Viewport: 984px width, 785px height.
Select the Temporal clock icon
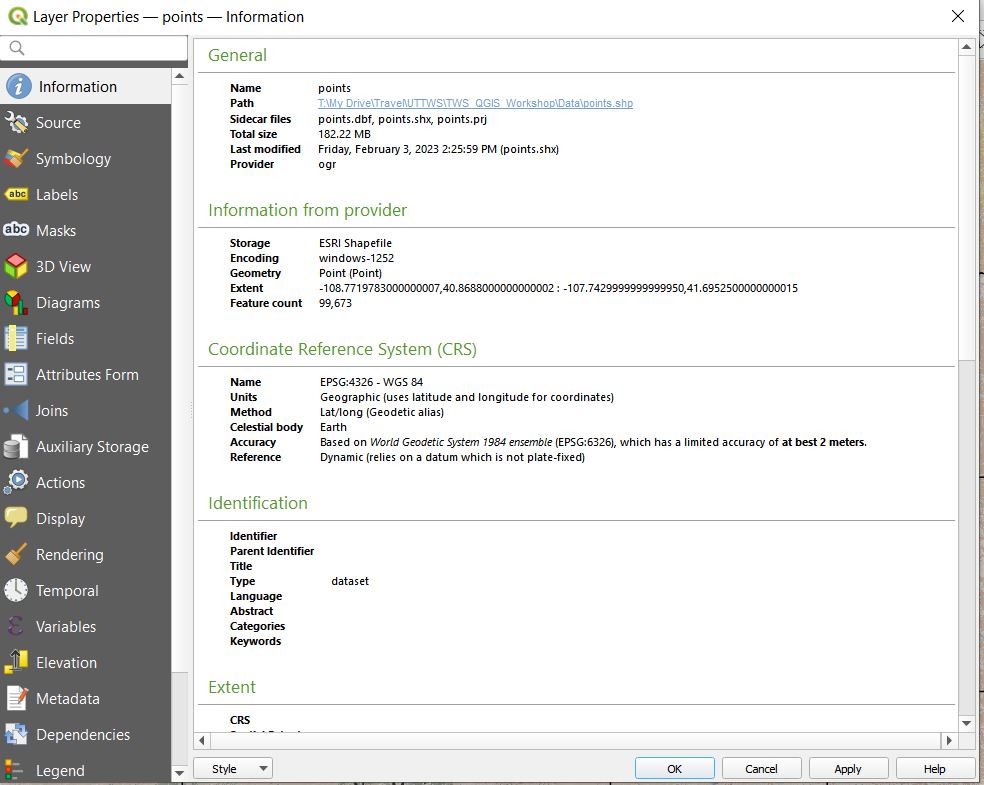coord(17,591)
